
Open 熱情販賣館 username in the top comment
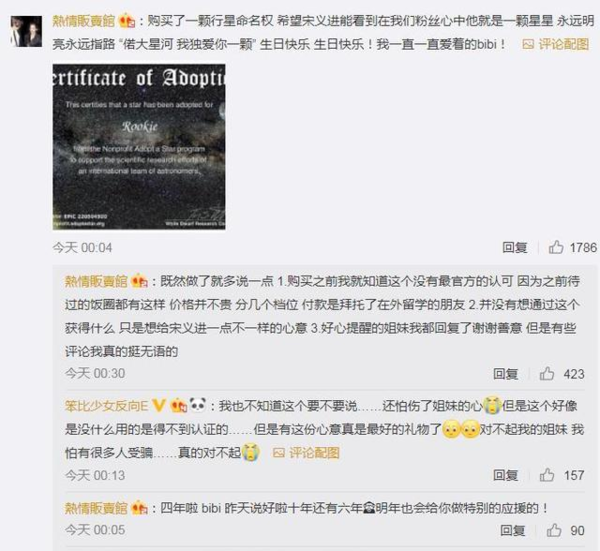point(83,21)
